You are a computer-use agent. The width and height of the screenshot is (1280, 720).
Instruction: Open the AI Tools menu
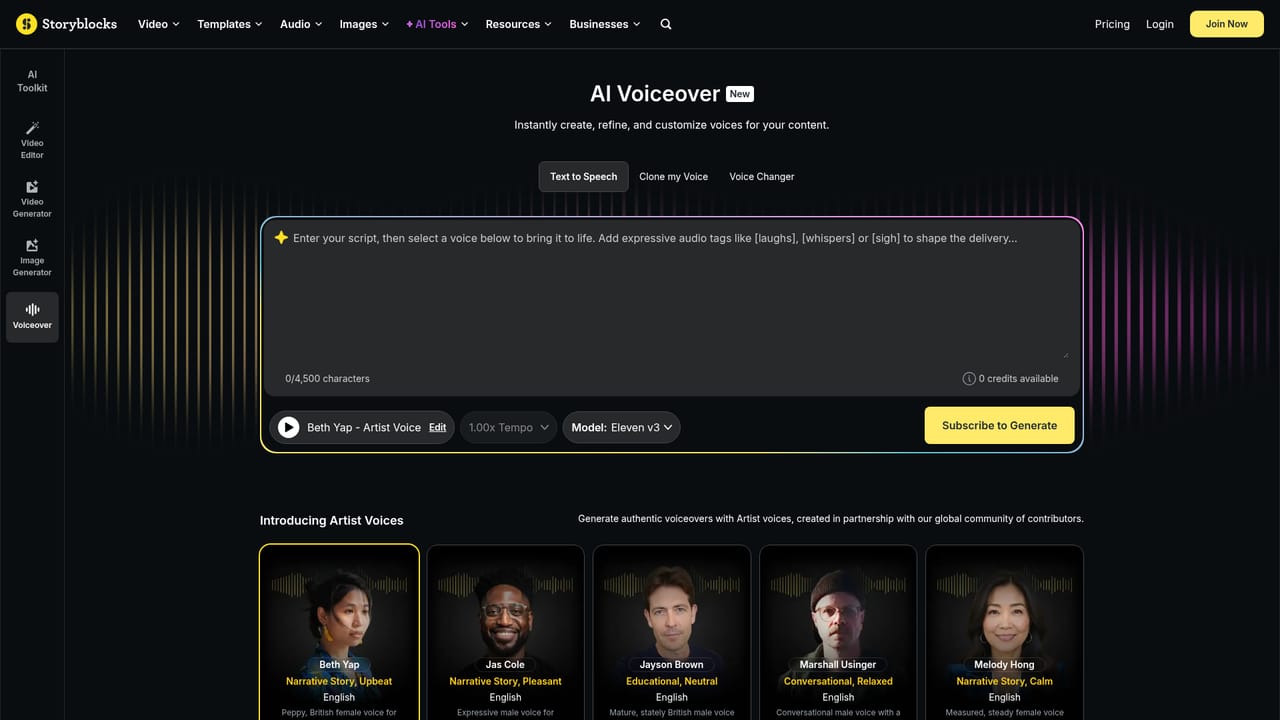coord(437,24)
